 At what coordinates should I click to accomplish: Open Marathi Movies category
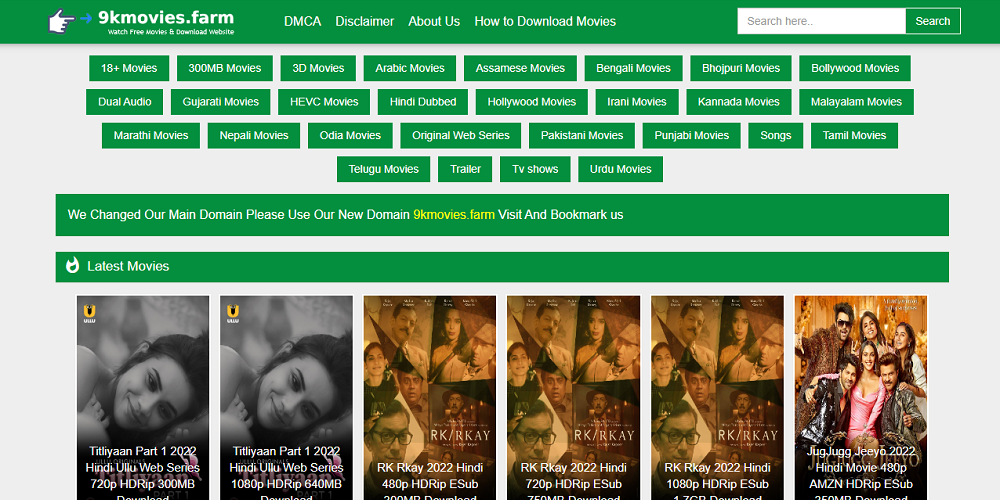click(x=151, y=136)
